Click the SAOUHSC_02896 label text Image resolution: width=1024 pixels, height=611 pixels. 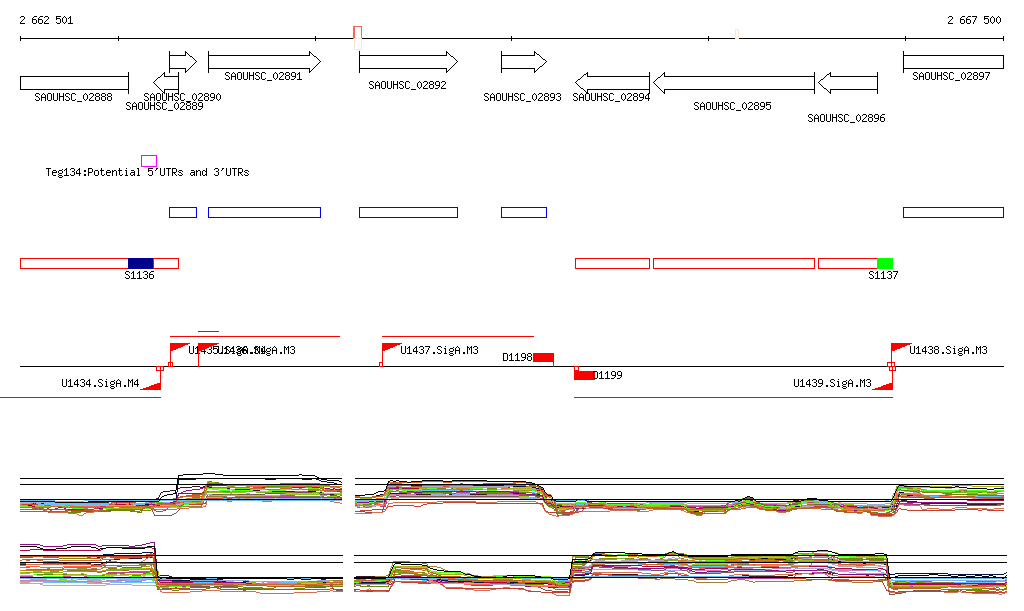click(846, 118)
